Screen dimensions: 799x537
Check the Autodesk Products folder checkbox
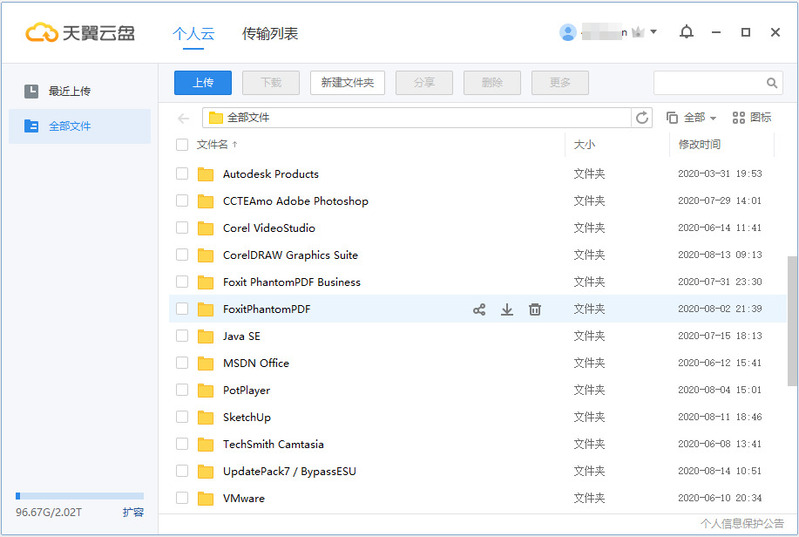pyautogui.click(x=182, y=174)
